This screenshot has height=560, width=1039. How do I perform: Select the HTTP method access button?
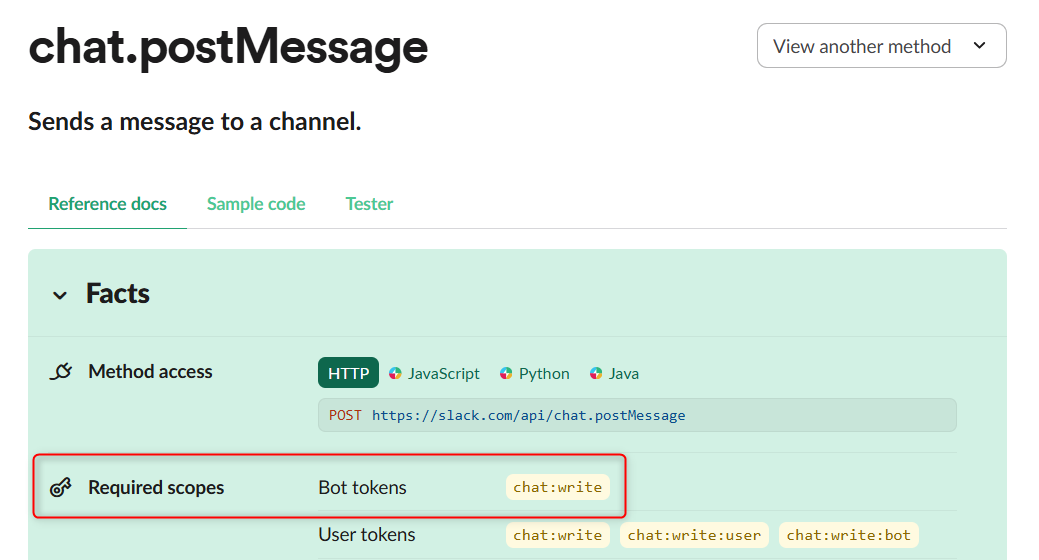(x=349, y=373)
